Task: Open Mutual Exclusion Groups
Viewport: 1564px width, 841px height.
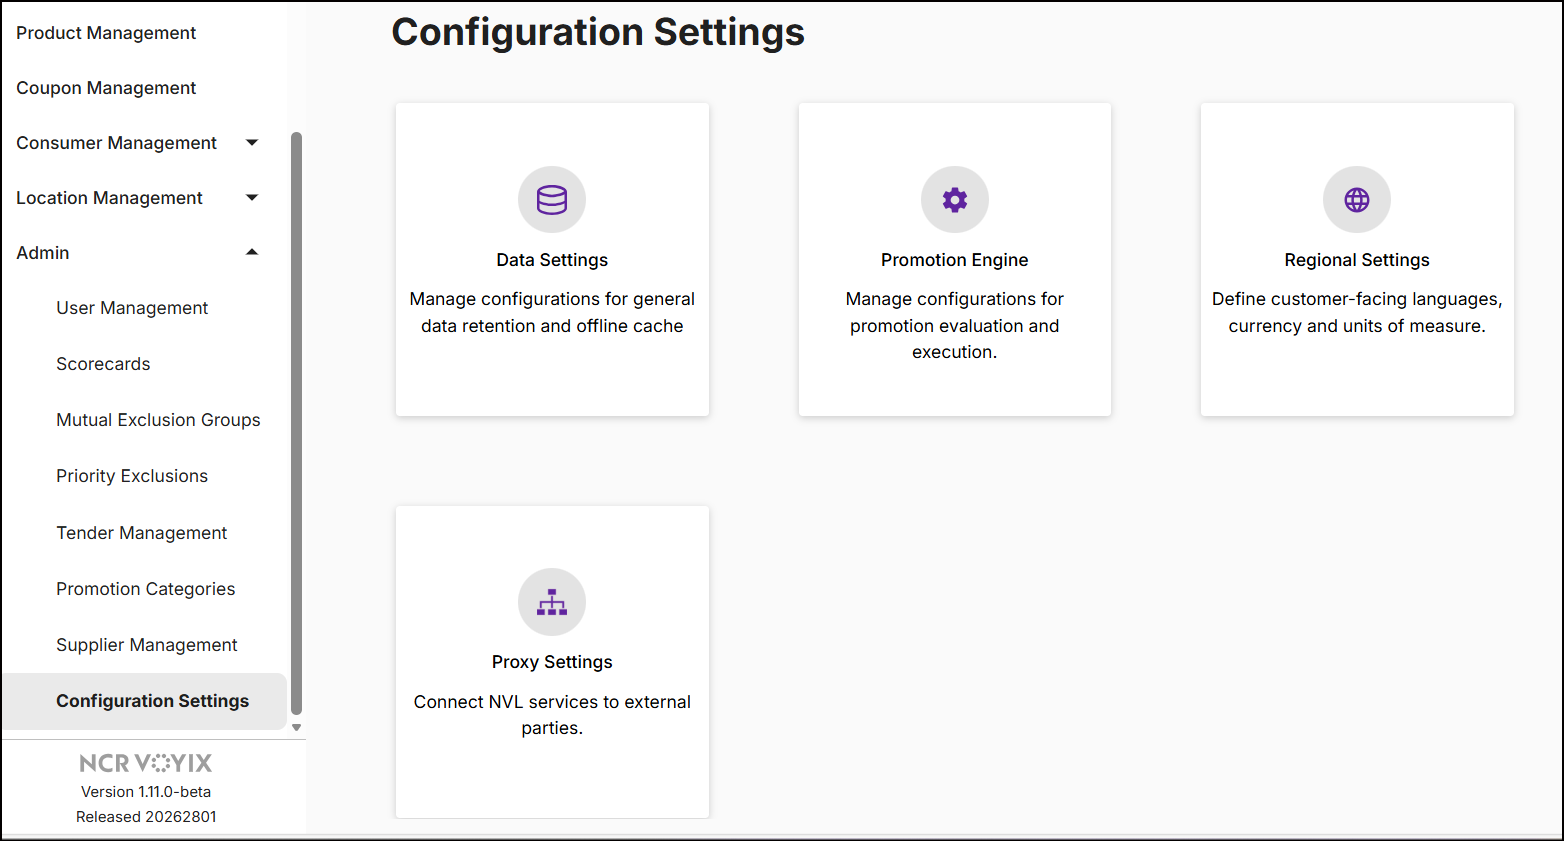Action: [x=158, y=419]
